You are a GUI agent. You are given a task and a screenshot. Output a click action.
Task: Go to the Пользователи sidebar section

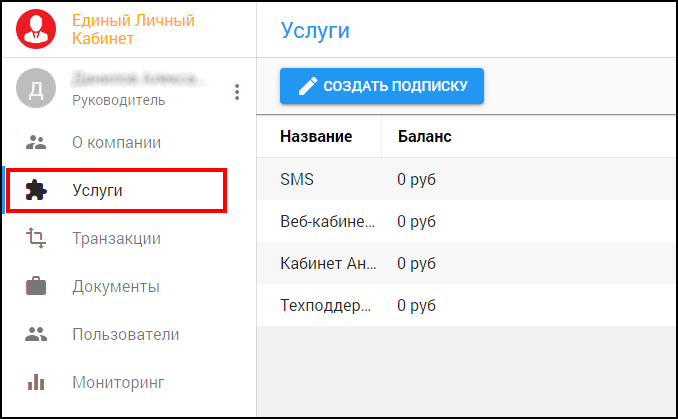coord(125,334)
